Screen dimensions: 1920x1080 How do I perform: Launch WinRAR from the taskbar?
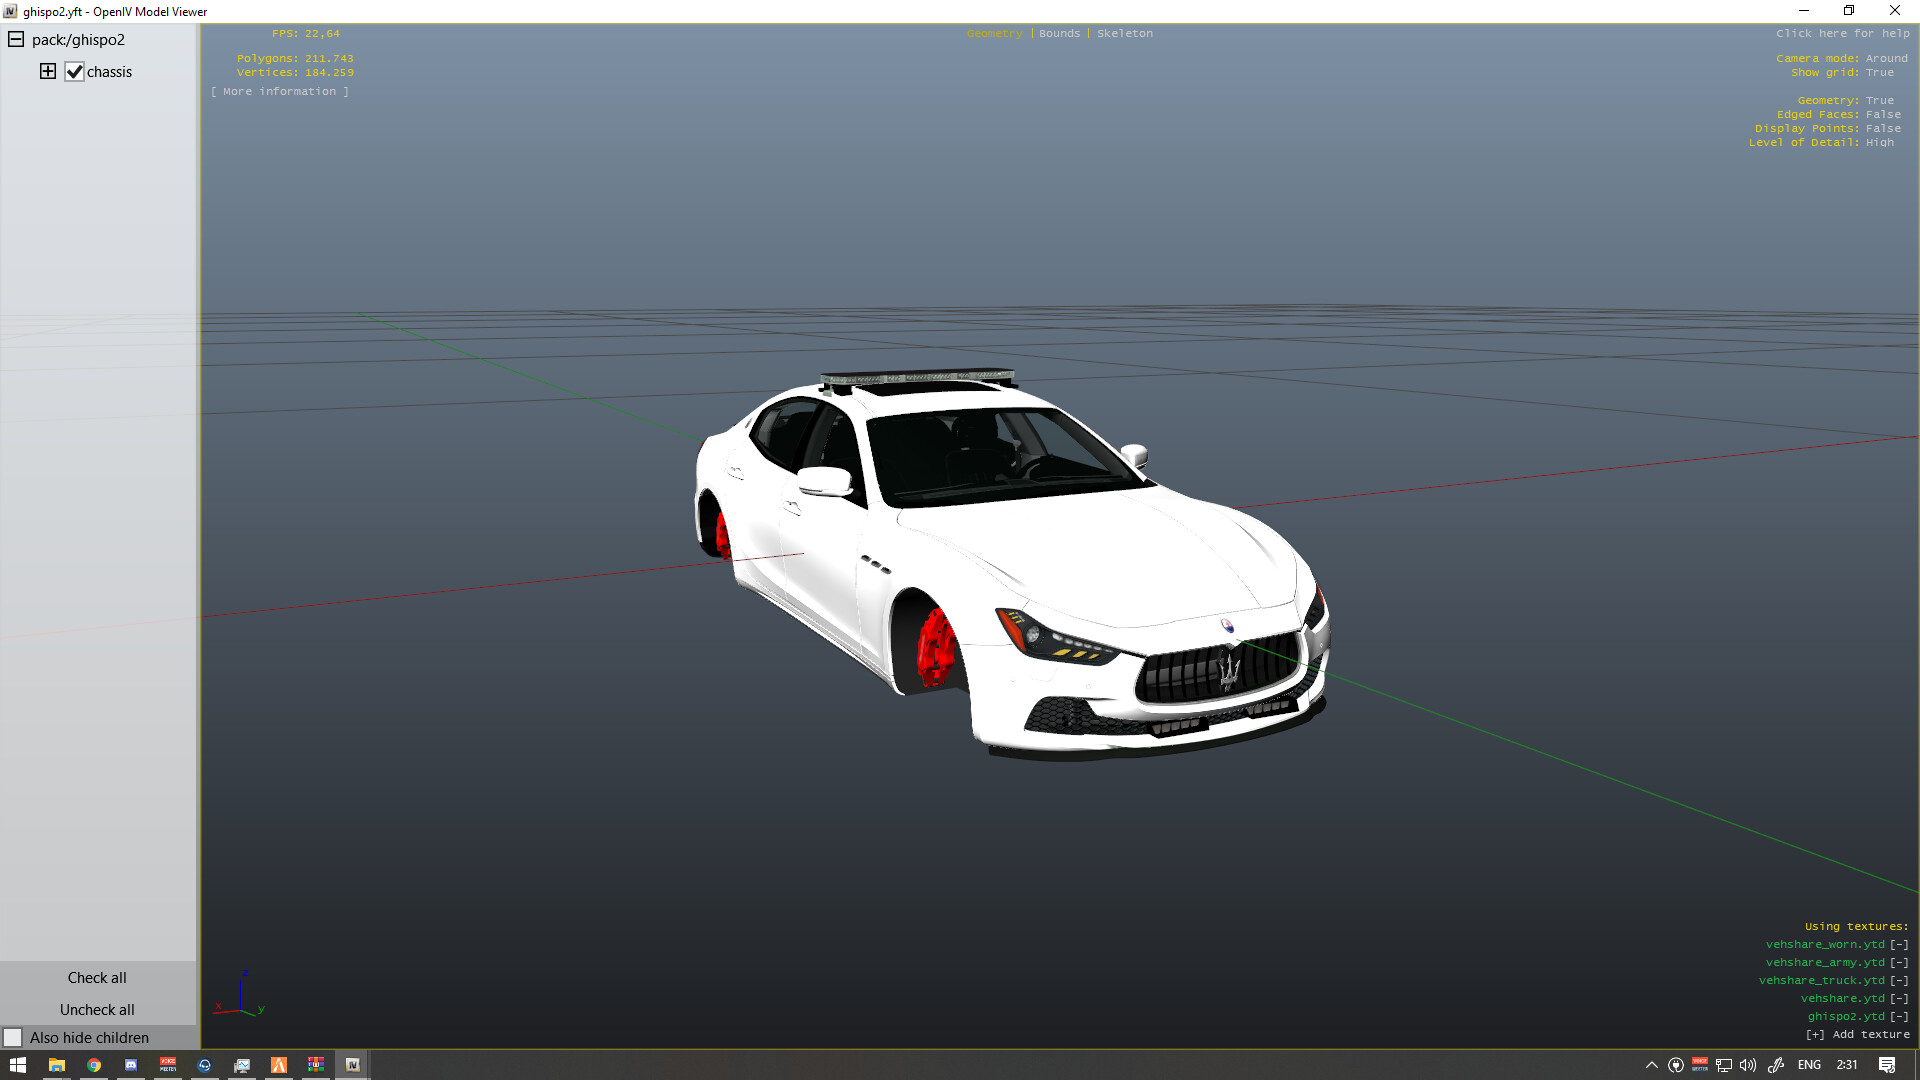point(316,1065)
